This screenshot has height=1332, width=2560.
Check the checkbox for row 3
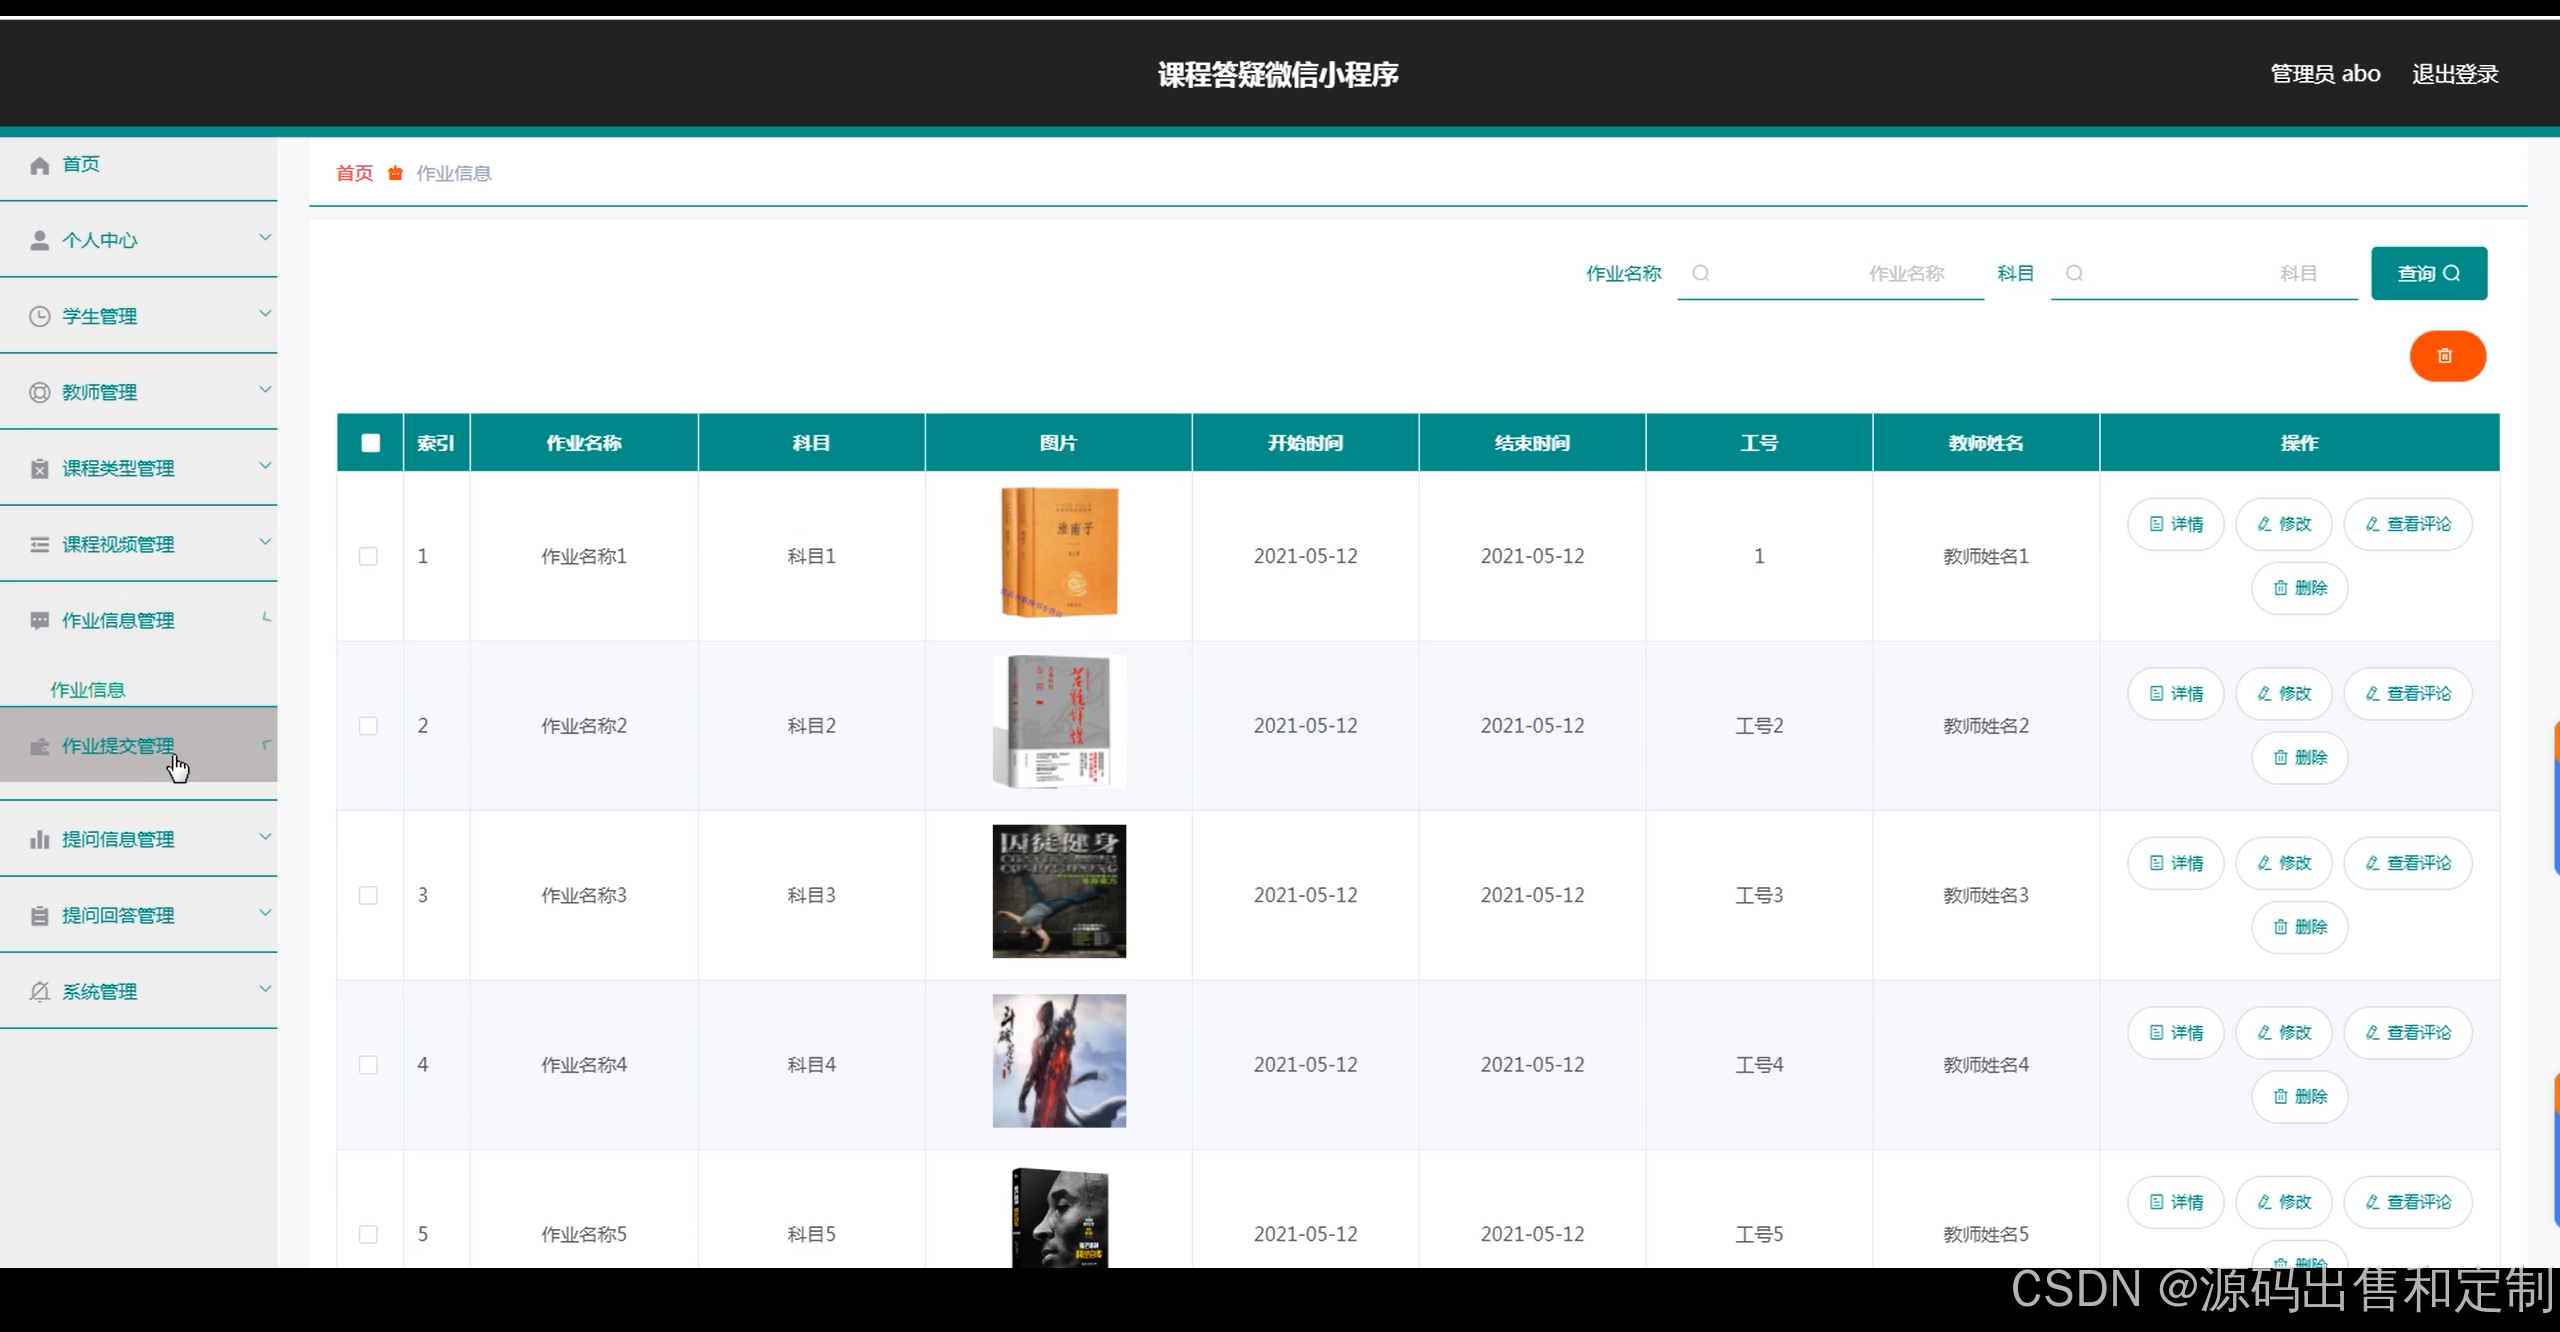(x=368, y=896)
